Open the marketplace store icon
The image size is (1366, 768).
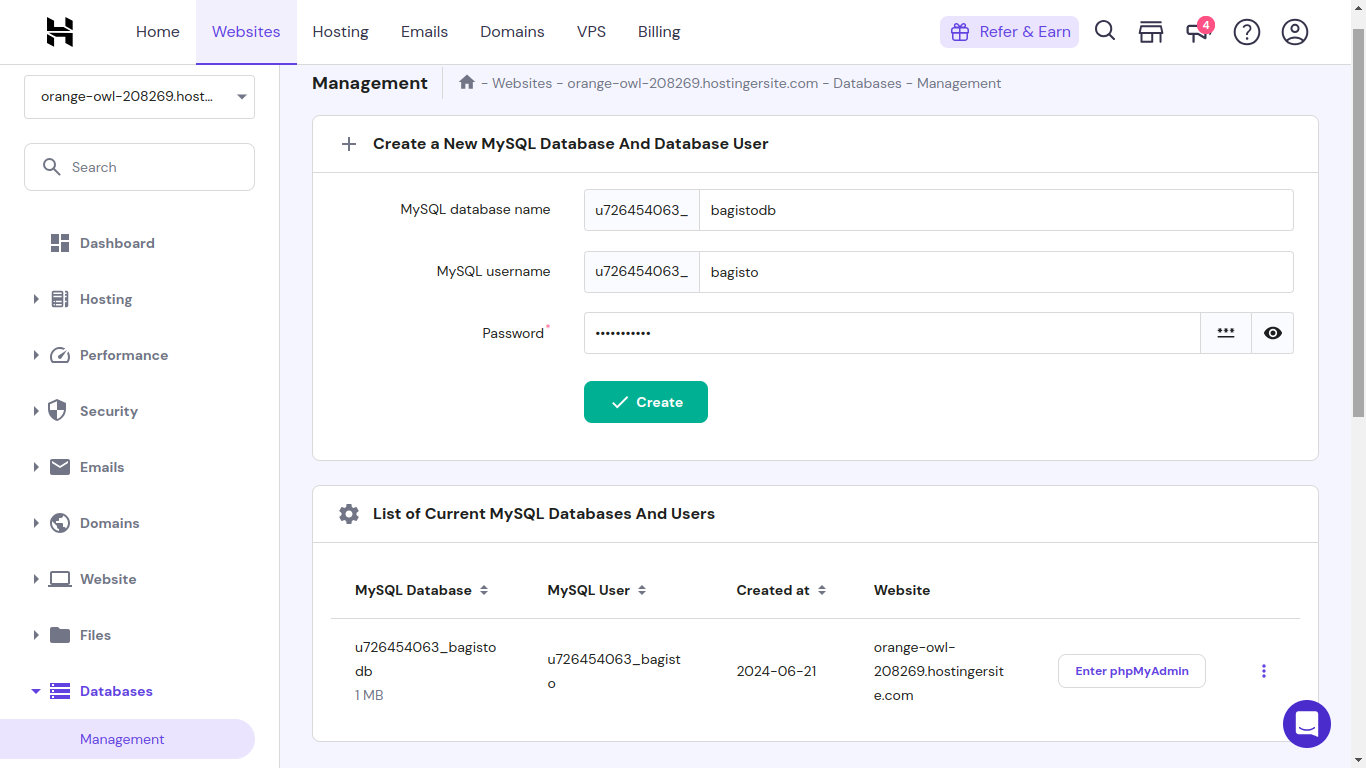coord(1151,32)
